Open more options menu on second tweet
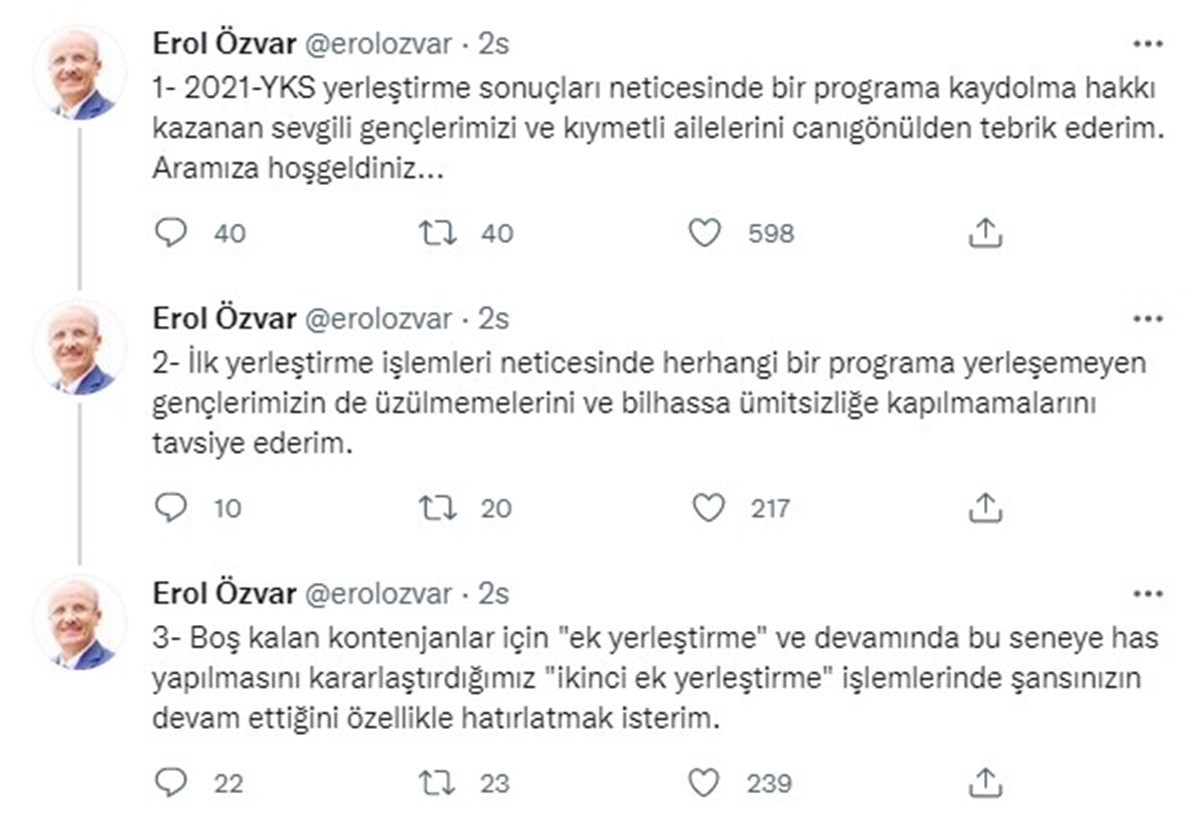 1146,319
